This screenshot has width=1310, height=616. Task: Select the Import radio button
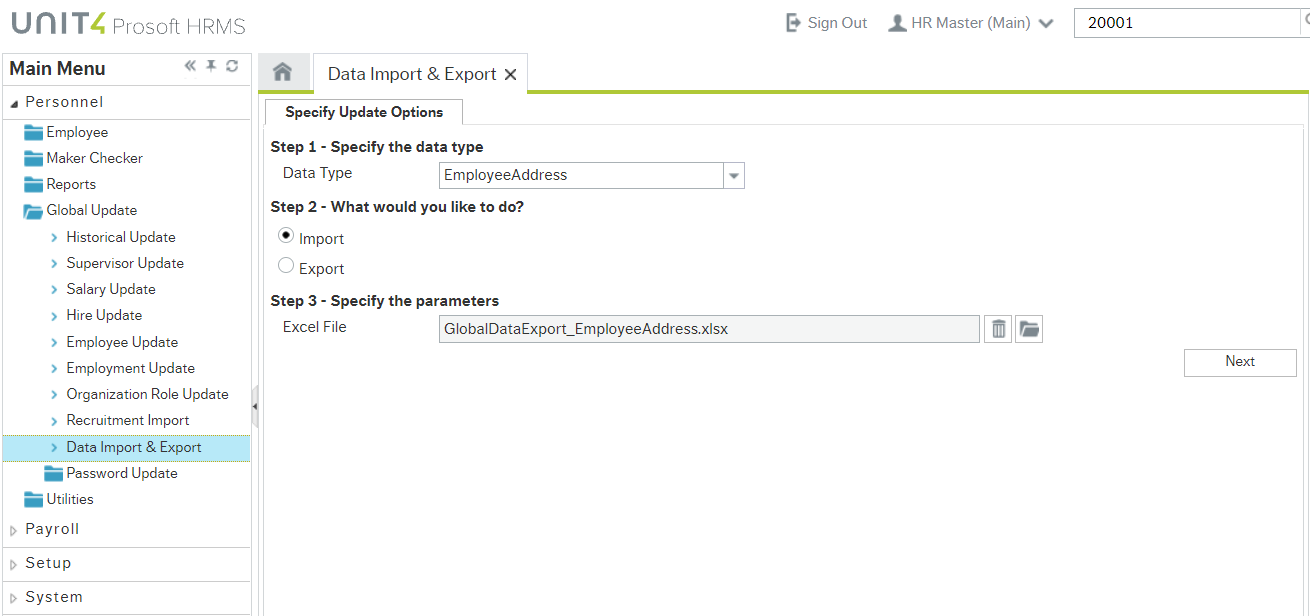click(x=286, y=236)
